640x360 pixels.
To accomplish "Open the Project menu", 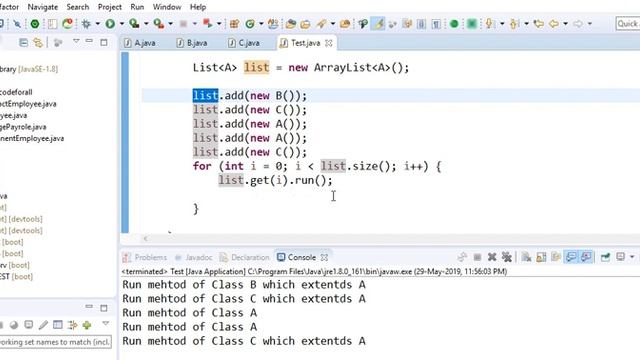I will pyautogui.click(x=110, y=7).
